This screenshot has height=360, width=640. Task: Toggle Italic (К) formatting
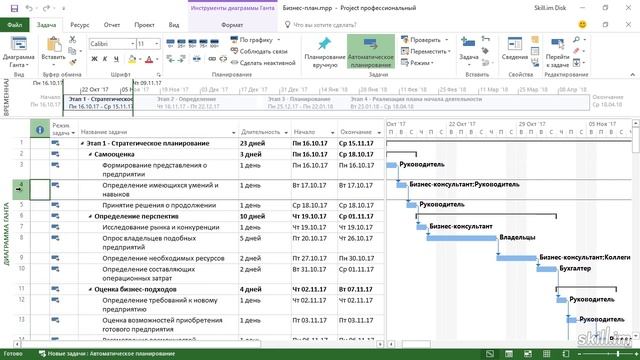105,59
